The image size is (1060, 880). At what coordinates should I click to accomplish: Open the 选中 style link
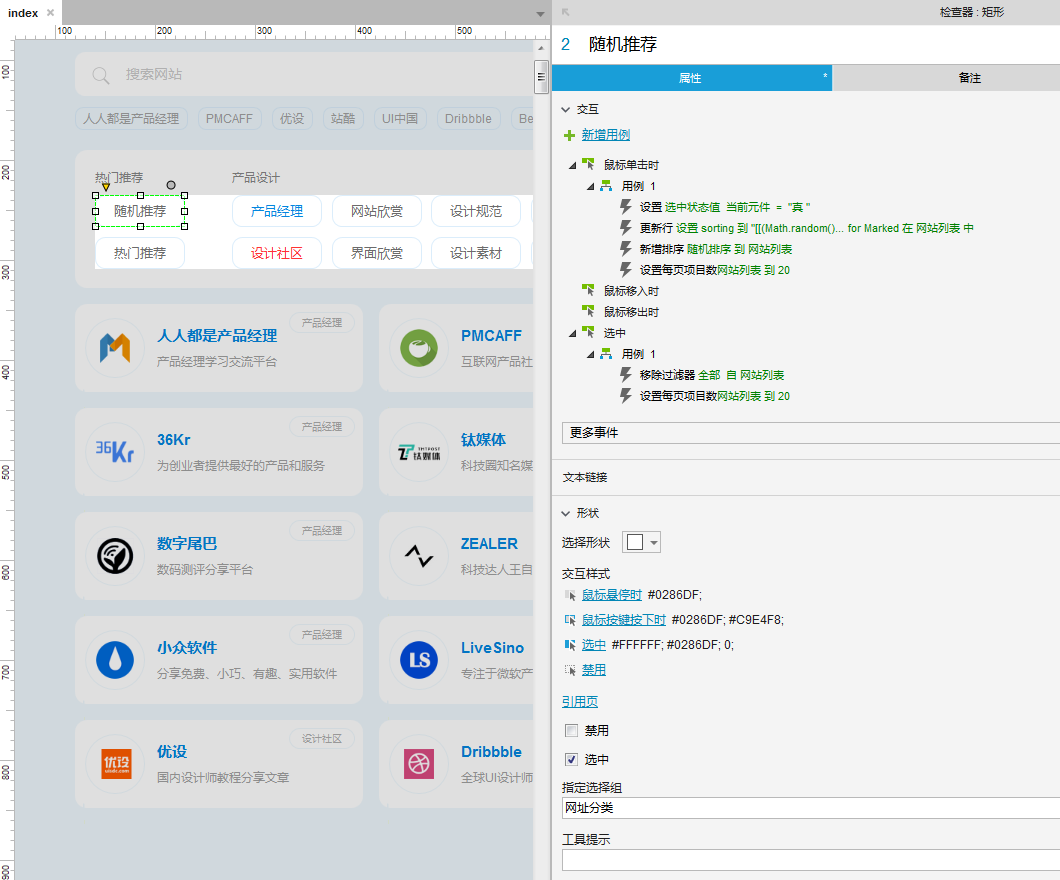pyautogui.click(x=594, y=645)
